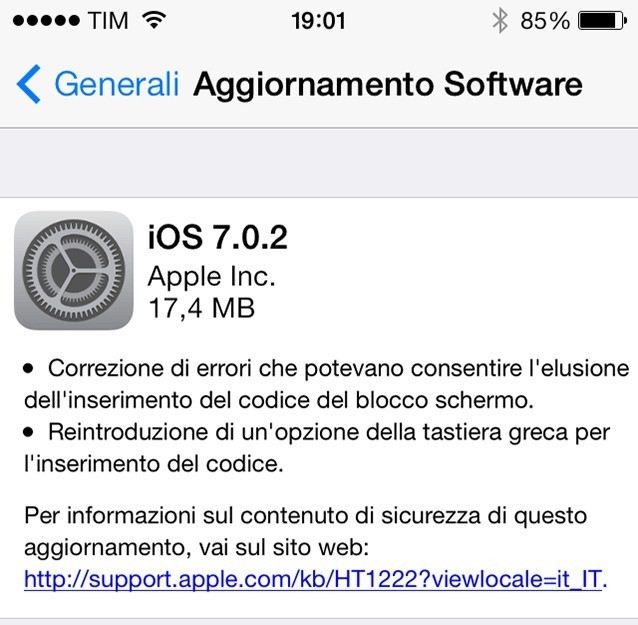Viewport: 638px width, 625px height.
Task: Tap the 17,4 MB update size
Action: coord(202,308)
